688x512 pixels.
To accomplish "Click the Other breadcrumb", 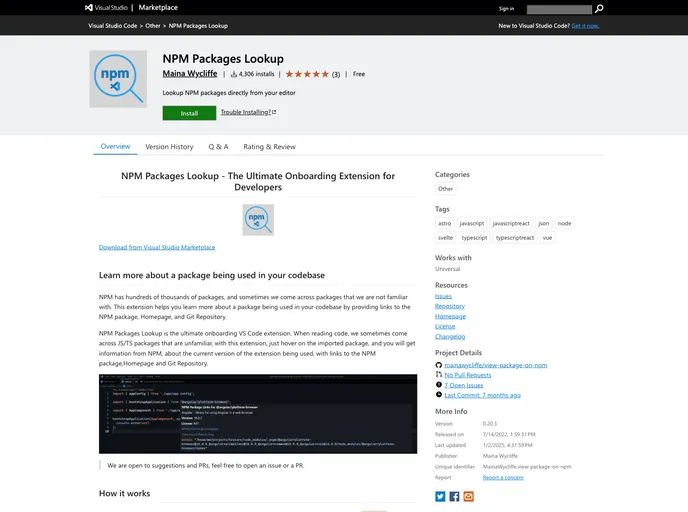I will (x=153, y=26).
